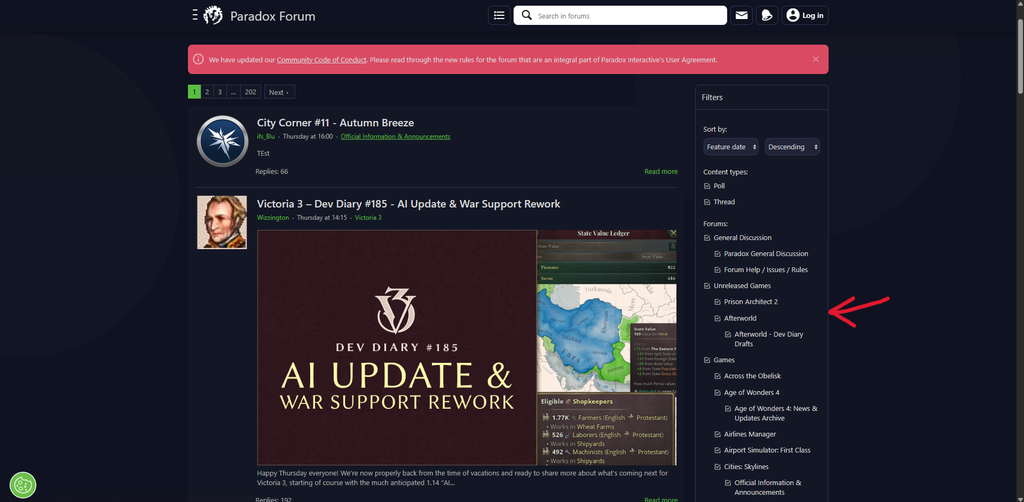Click the Log in button

coord(805,16)
